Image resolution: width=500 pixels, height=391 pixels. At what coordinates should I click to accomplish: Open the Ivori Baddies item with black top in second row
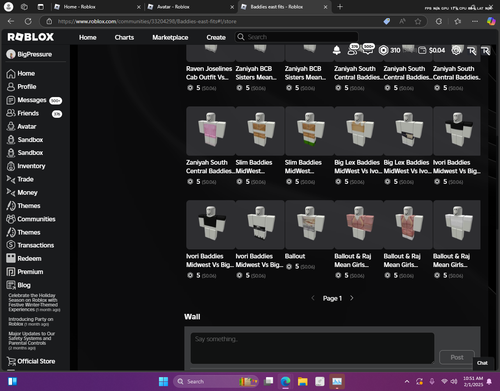point(457,131)
